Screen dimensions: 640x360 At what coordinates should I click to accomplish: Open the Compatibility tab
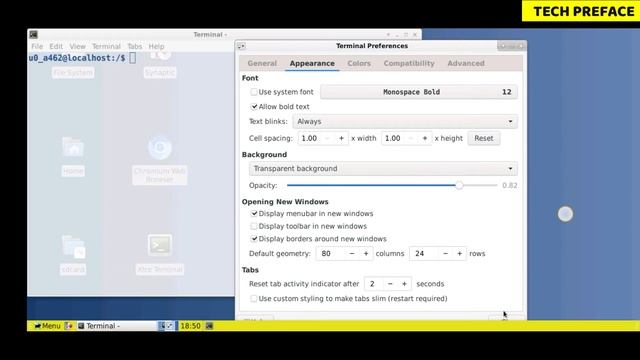(409, 63)
